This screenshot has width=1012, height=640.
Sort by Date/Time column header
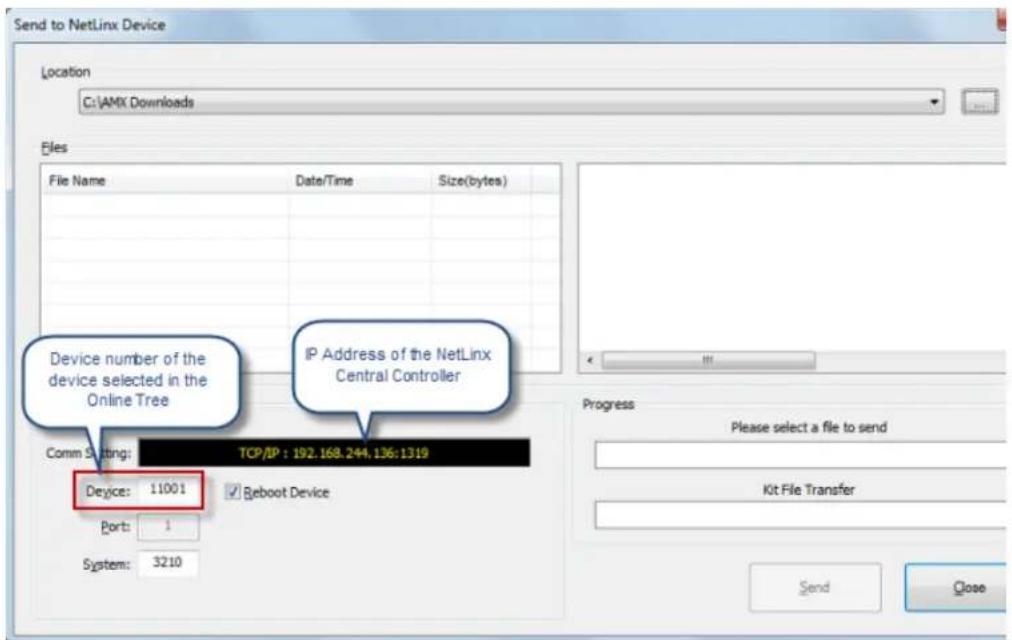point(360,181)
